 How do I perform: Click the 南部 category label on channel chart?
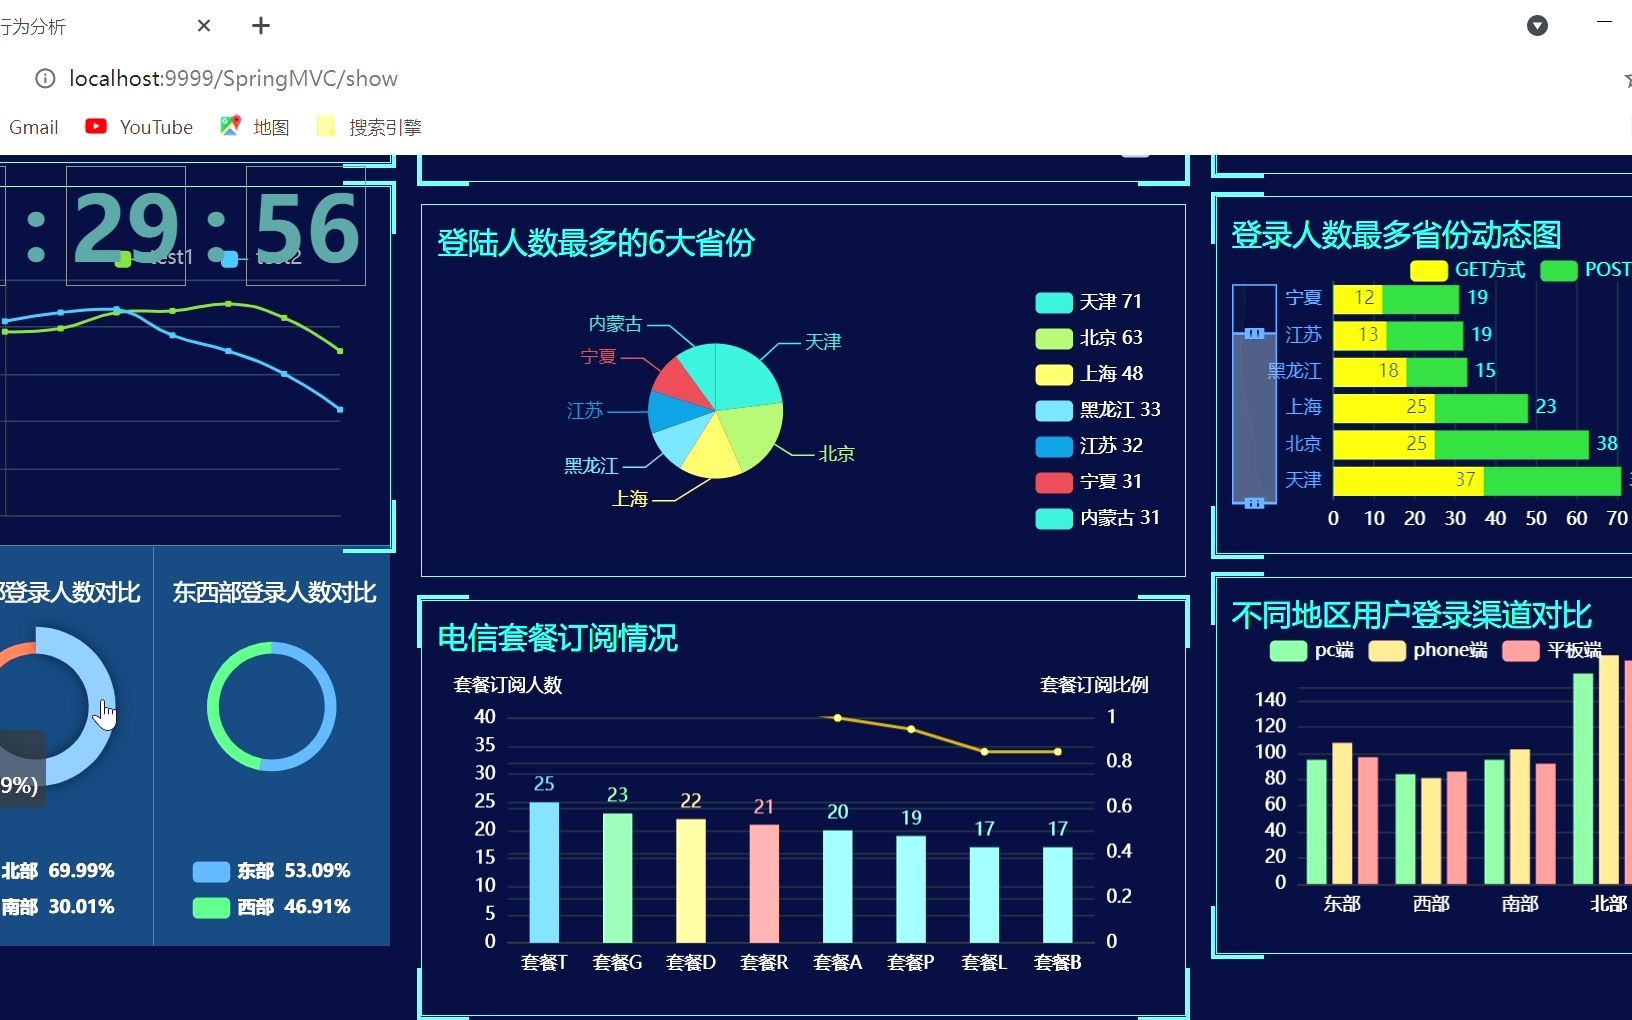[x=1520, y=904]
